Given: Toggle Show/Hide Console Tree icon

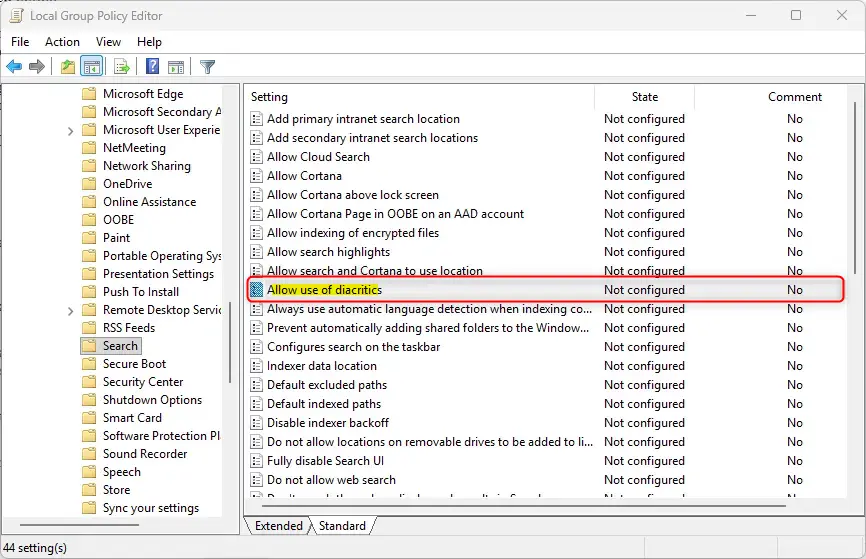Looking at the screenshot, I should tap(92, 67).
